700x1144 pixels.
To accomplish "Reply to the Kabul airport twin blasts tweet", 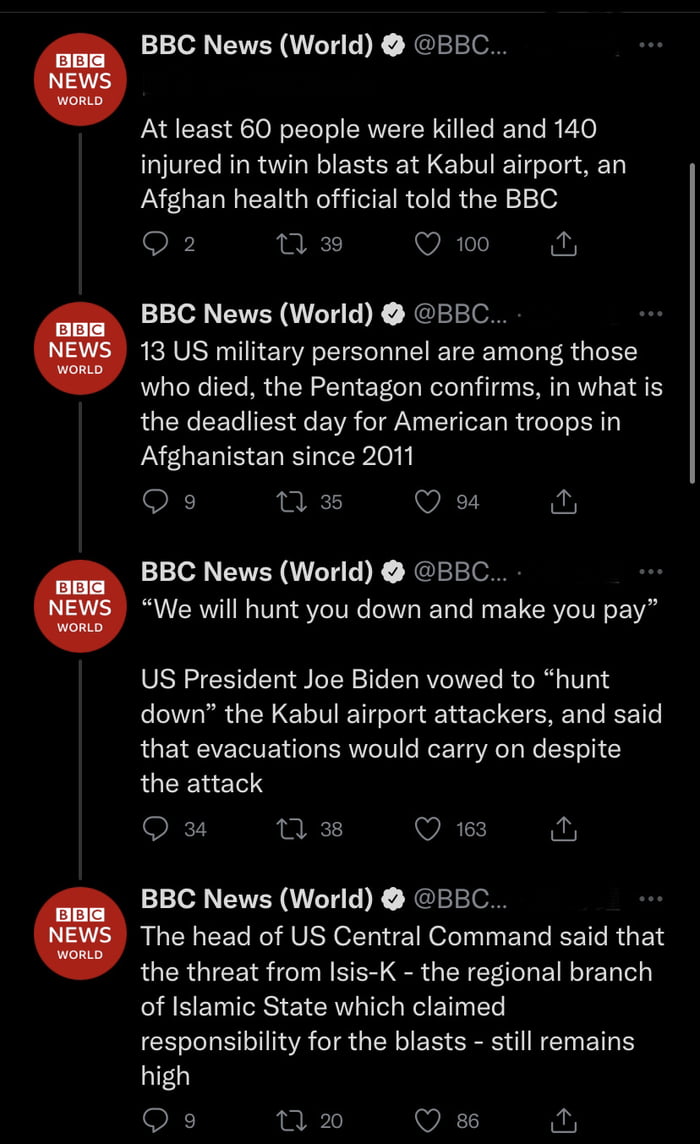I will (x=155, y=244).
